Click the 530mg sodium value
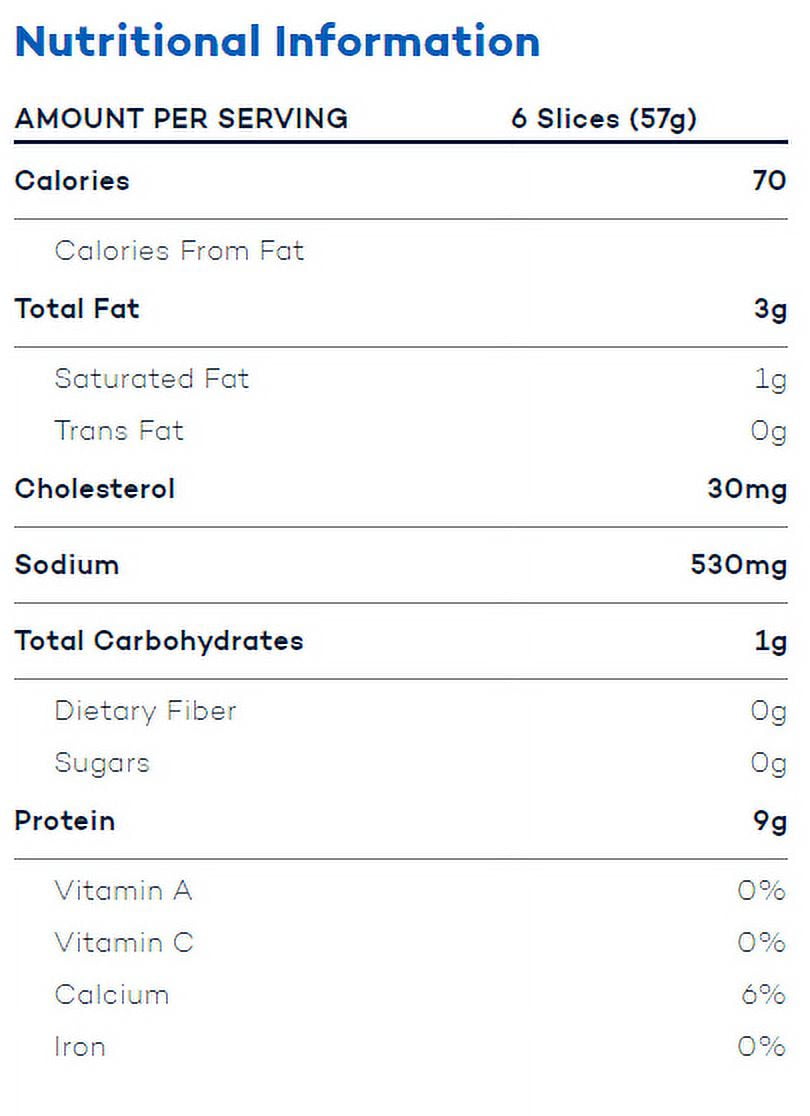Screen dimensions: 810x1116 pos(739,566)
